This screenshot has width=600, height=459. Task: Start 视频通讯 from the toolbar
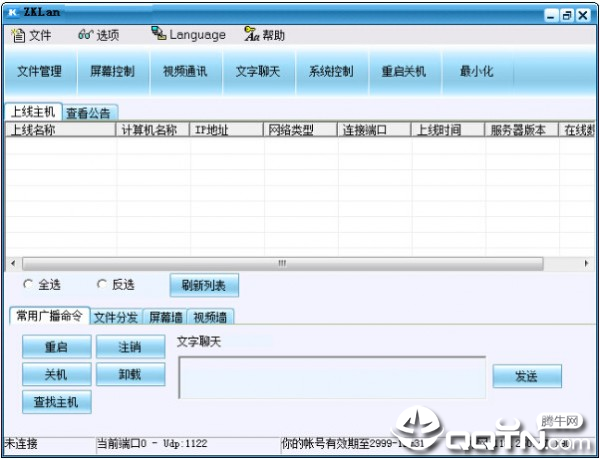[x=185, y=72]
